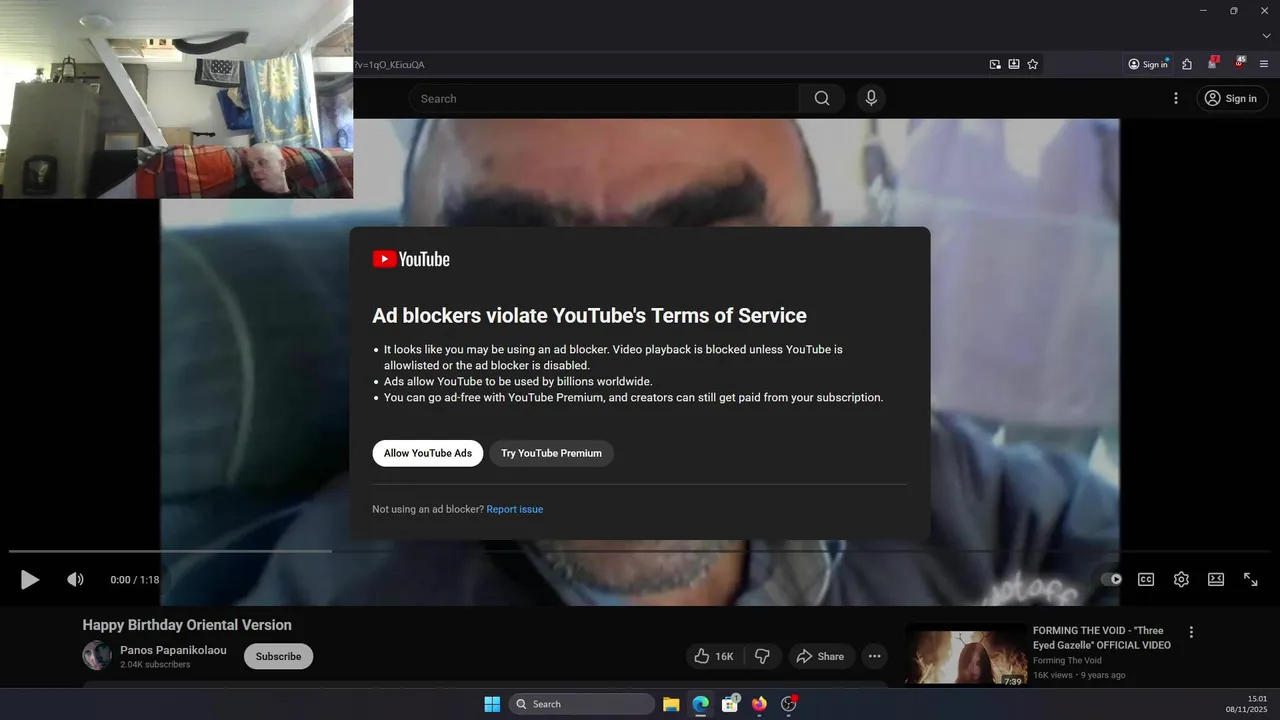
Task: Click the Try YouTube Premium button
Action: point(551,453)
